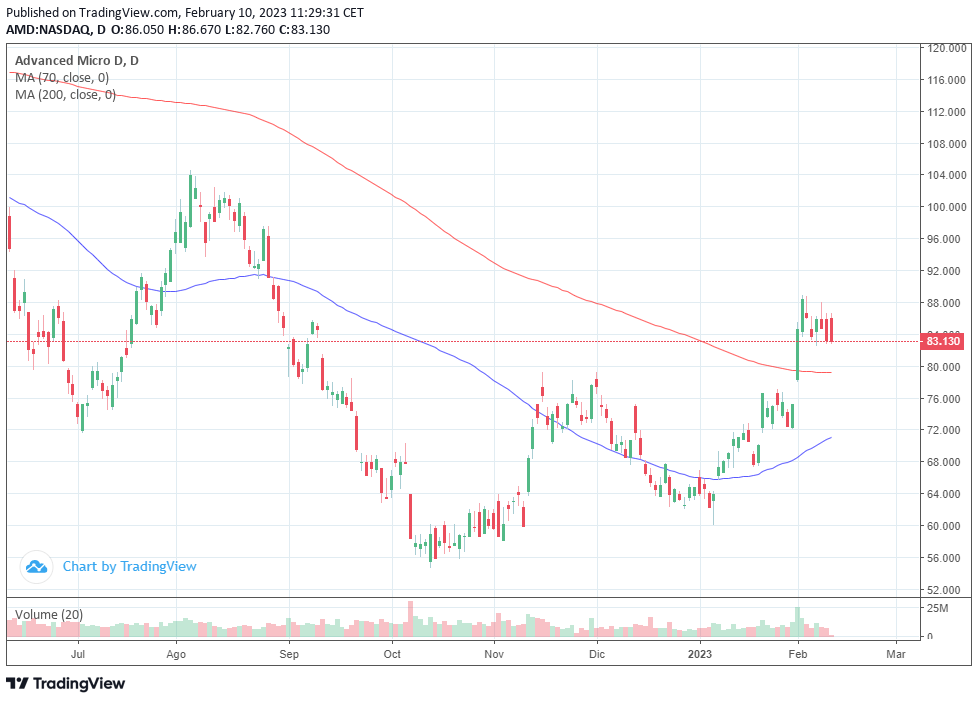Click the 116.000 price axis label
This screenshot has width=978, height=702.
pos(947,80)
